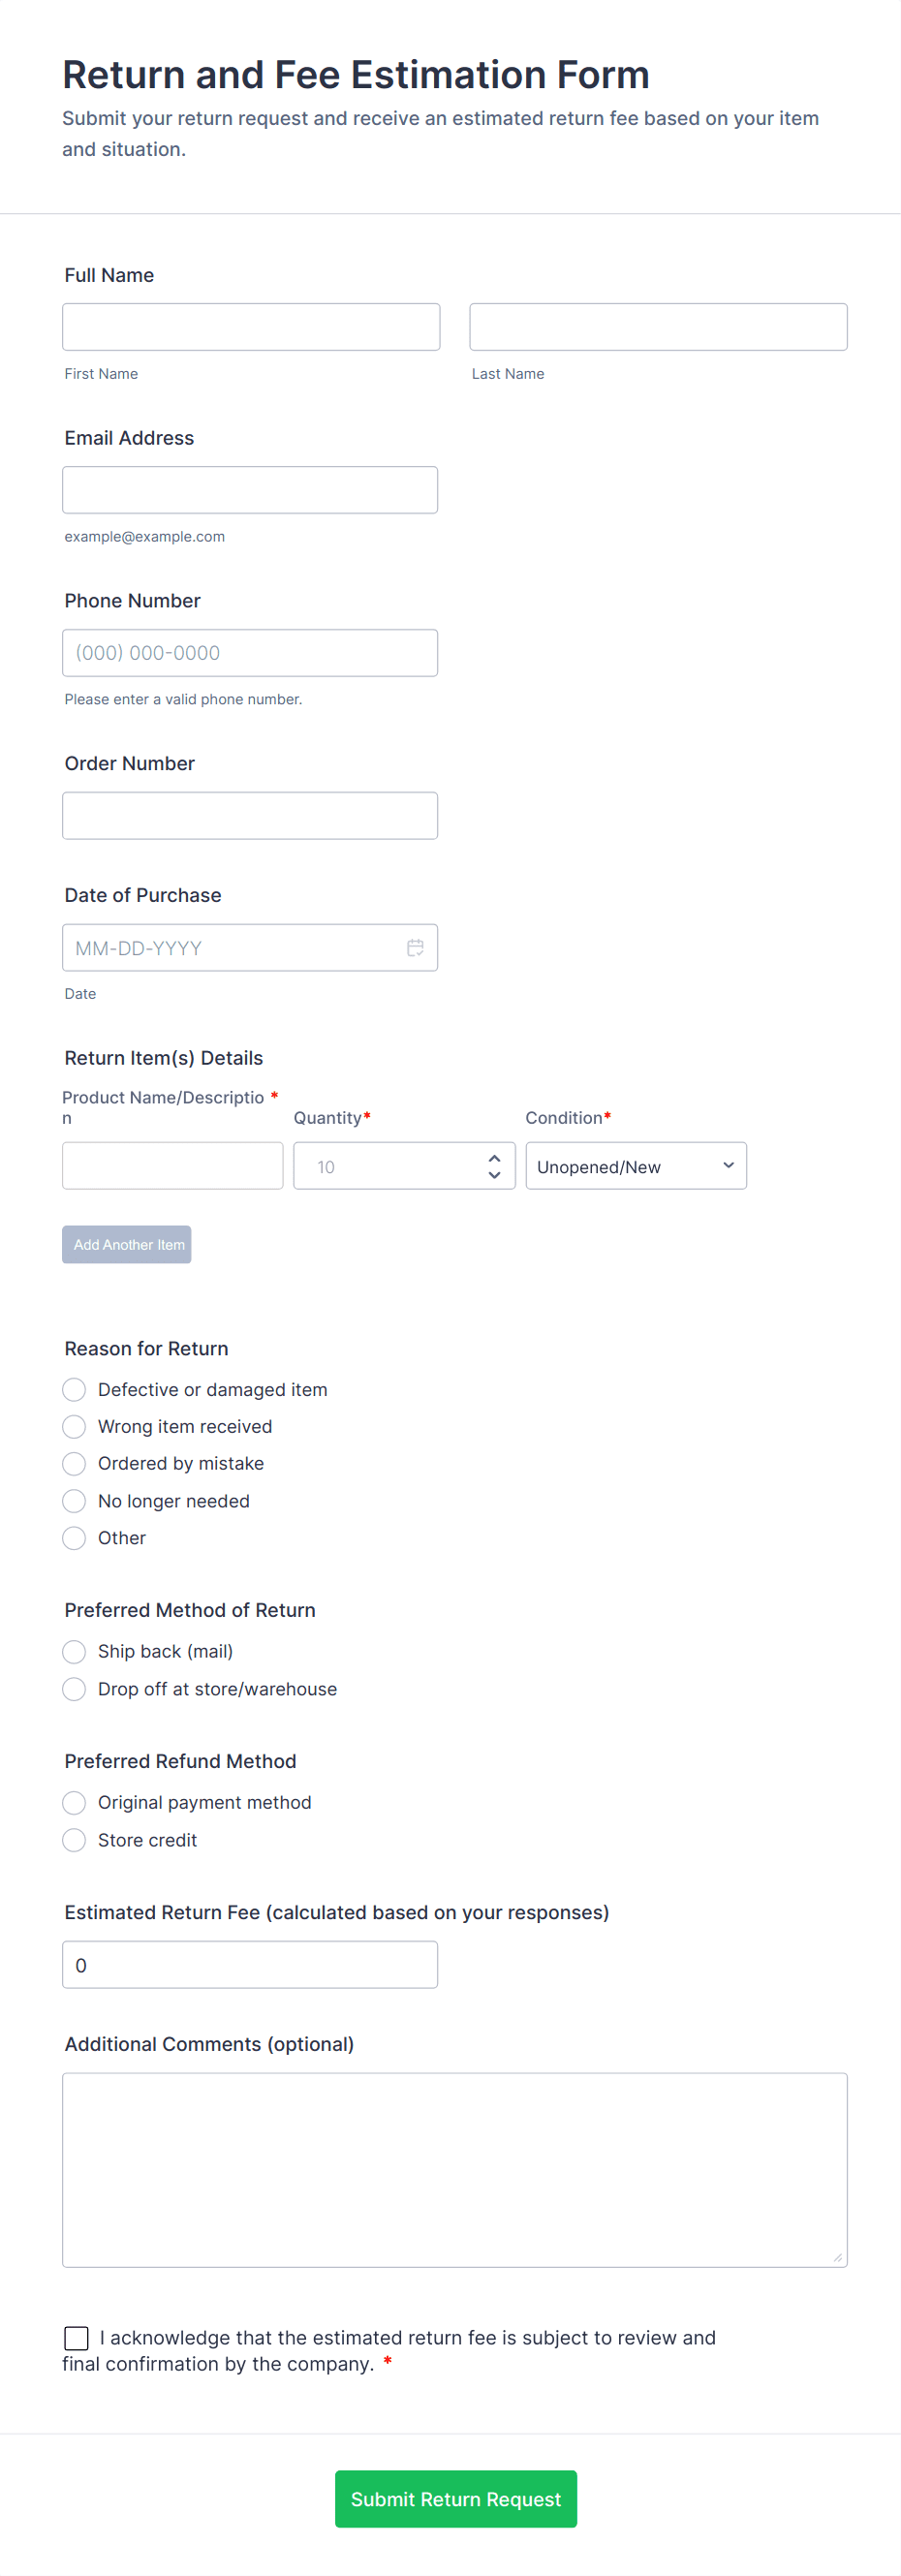Select No longer needed reason
901x2576 pixels.
point(74,1500)
